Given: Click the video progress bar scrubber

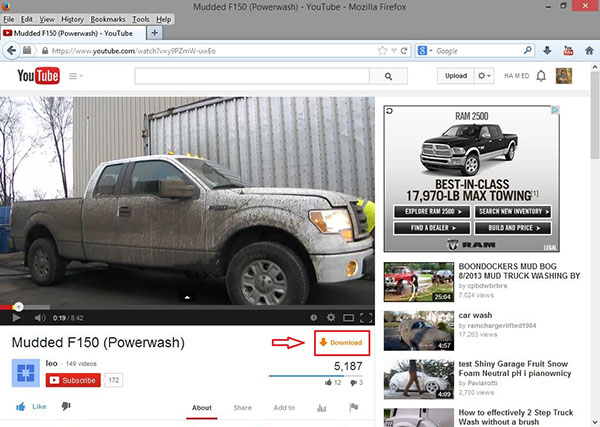Looking at the screenshot, I should [x=18, y=307].
